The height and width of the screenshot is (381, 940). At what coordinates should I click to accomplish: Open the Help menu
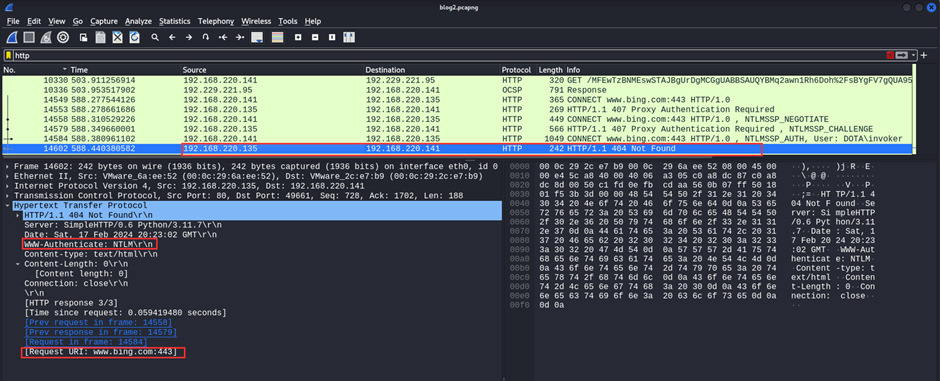313,21
